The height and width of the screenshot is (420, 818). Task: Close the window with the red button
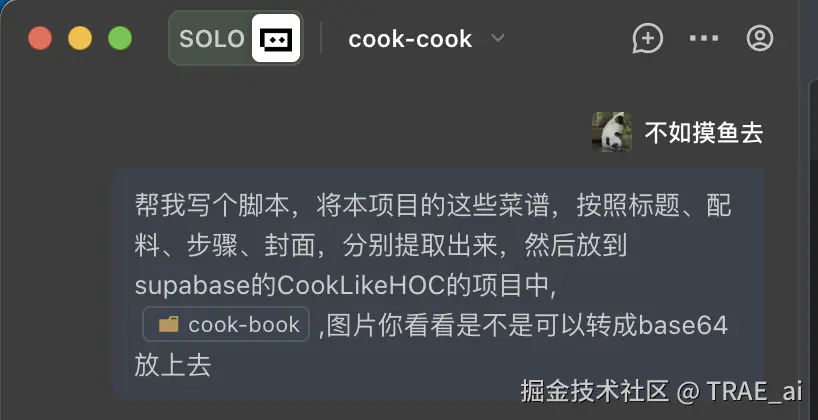pyautogui.click(x=40, y=39)
